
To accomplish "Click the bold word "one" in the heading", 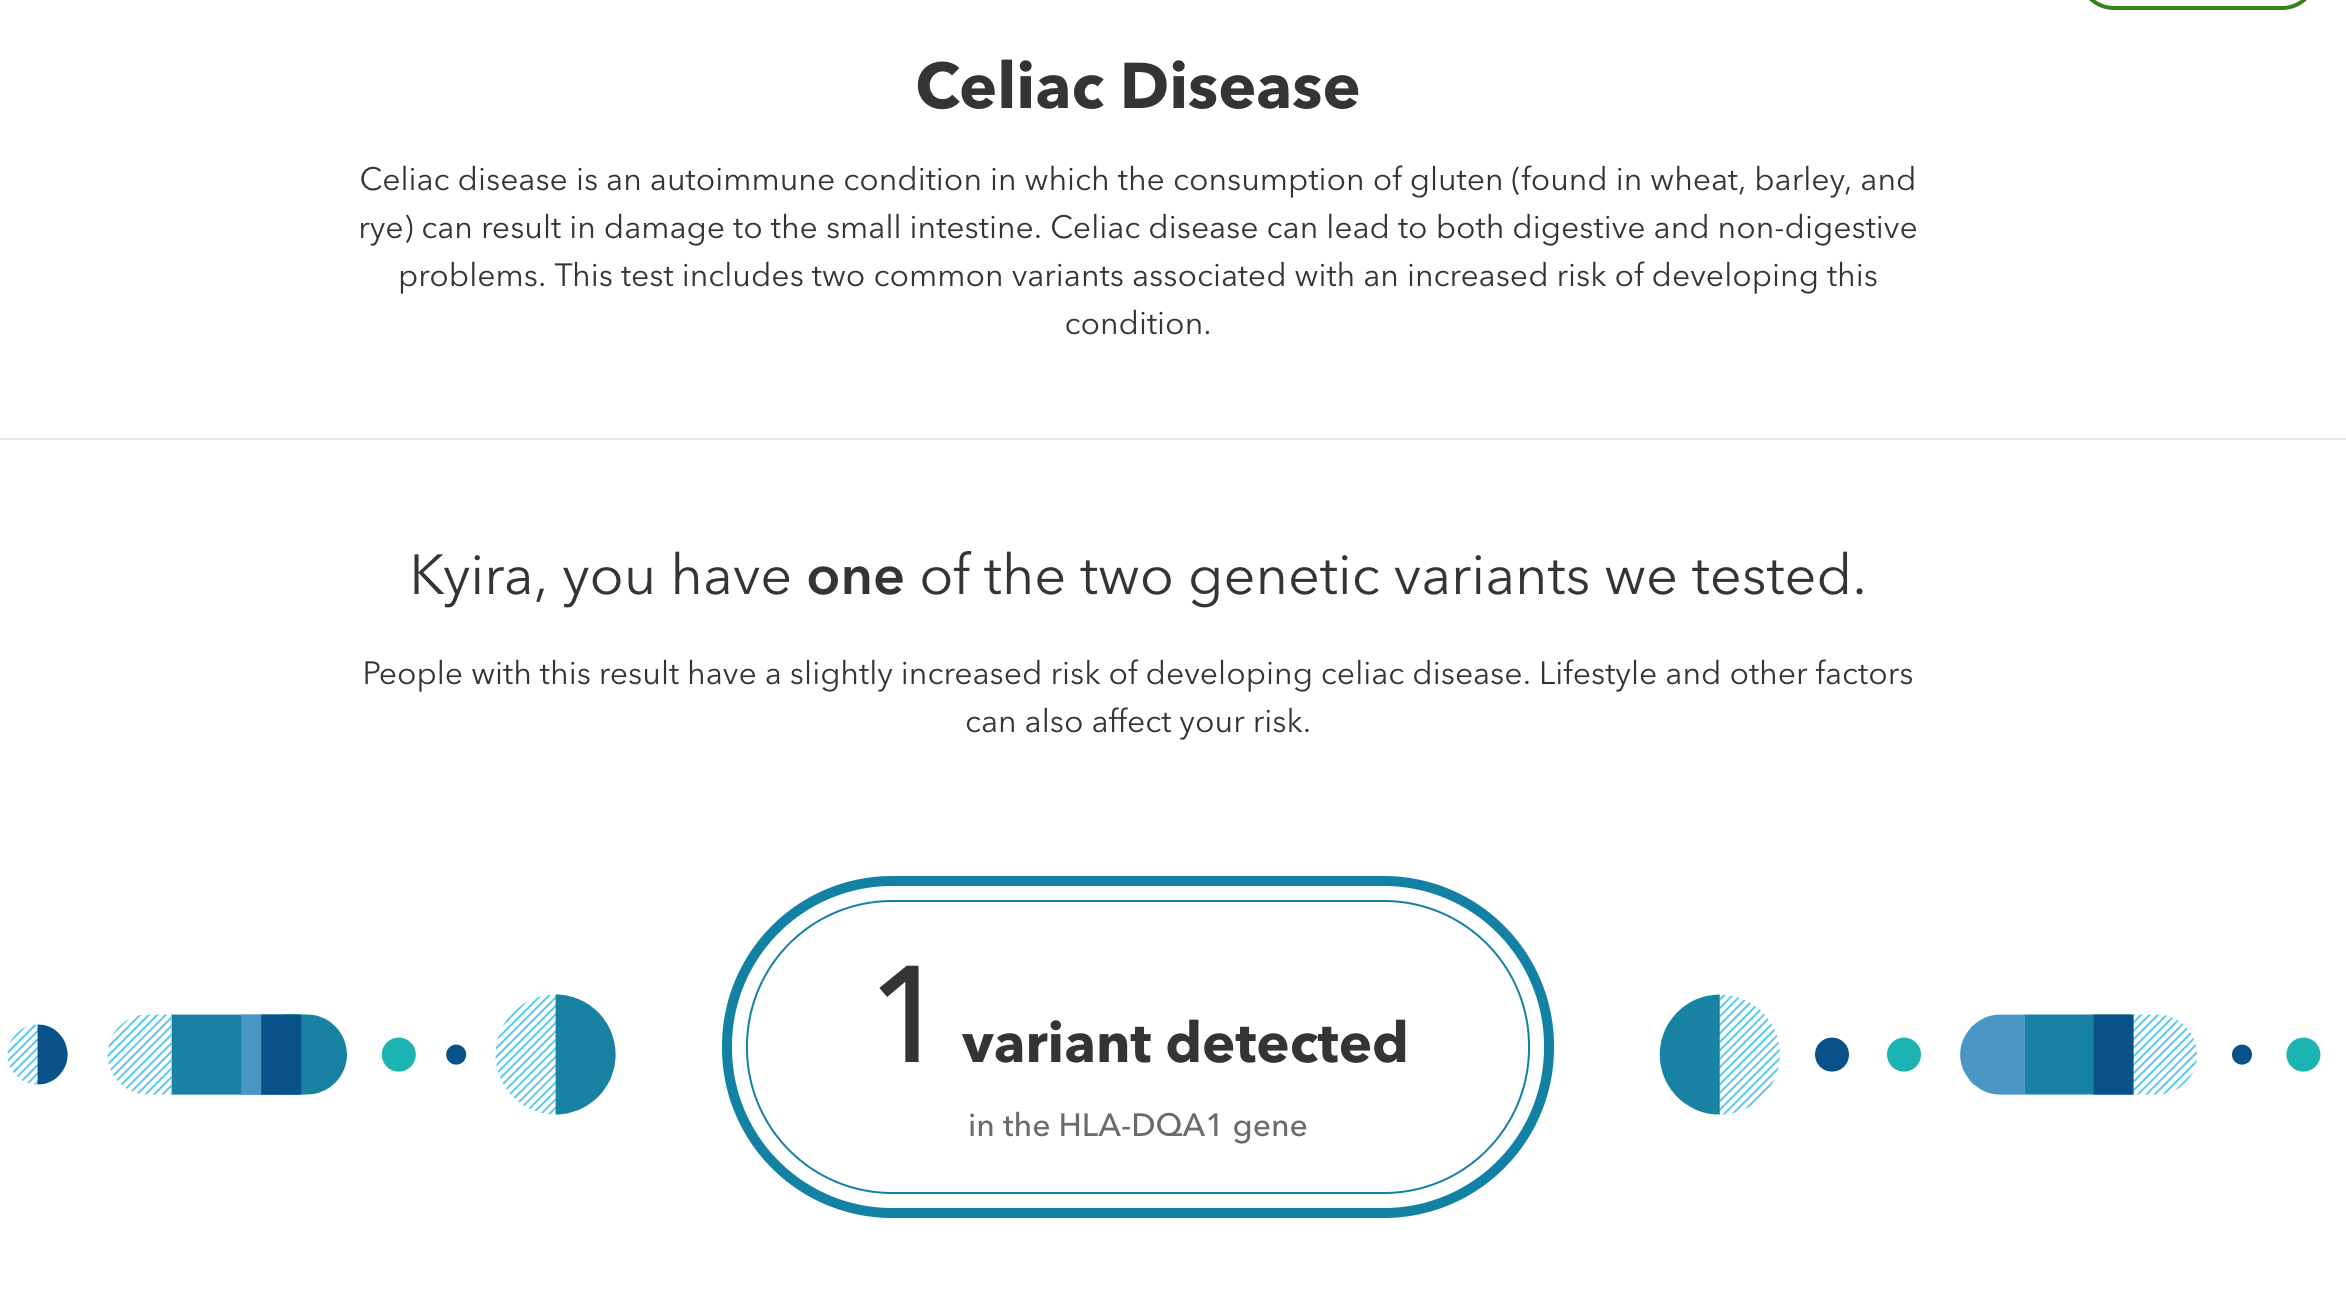I will [x=855, y=576].
